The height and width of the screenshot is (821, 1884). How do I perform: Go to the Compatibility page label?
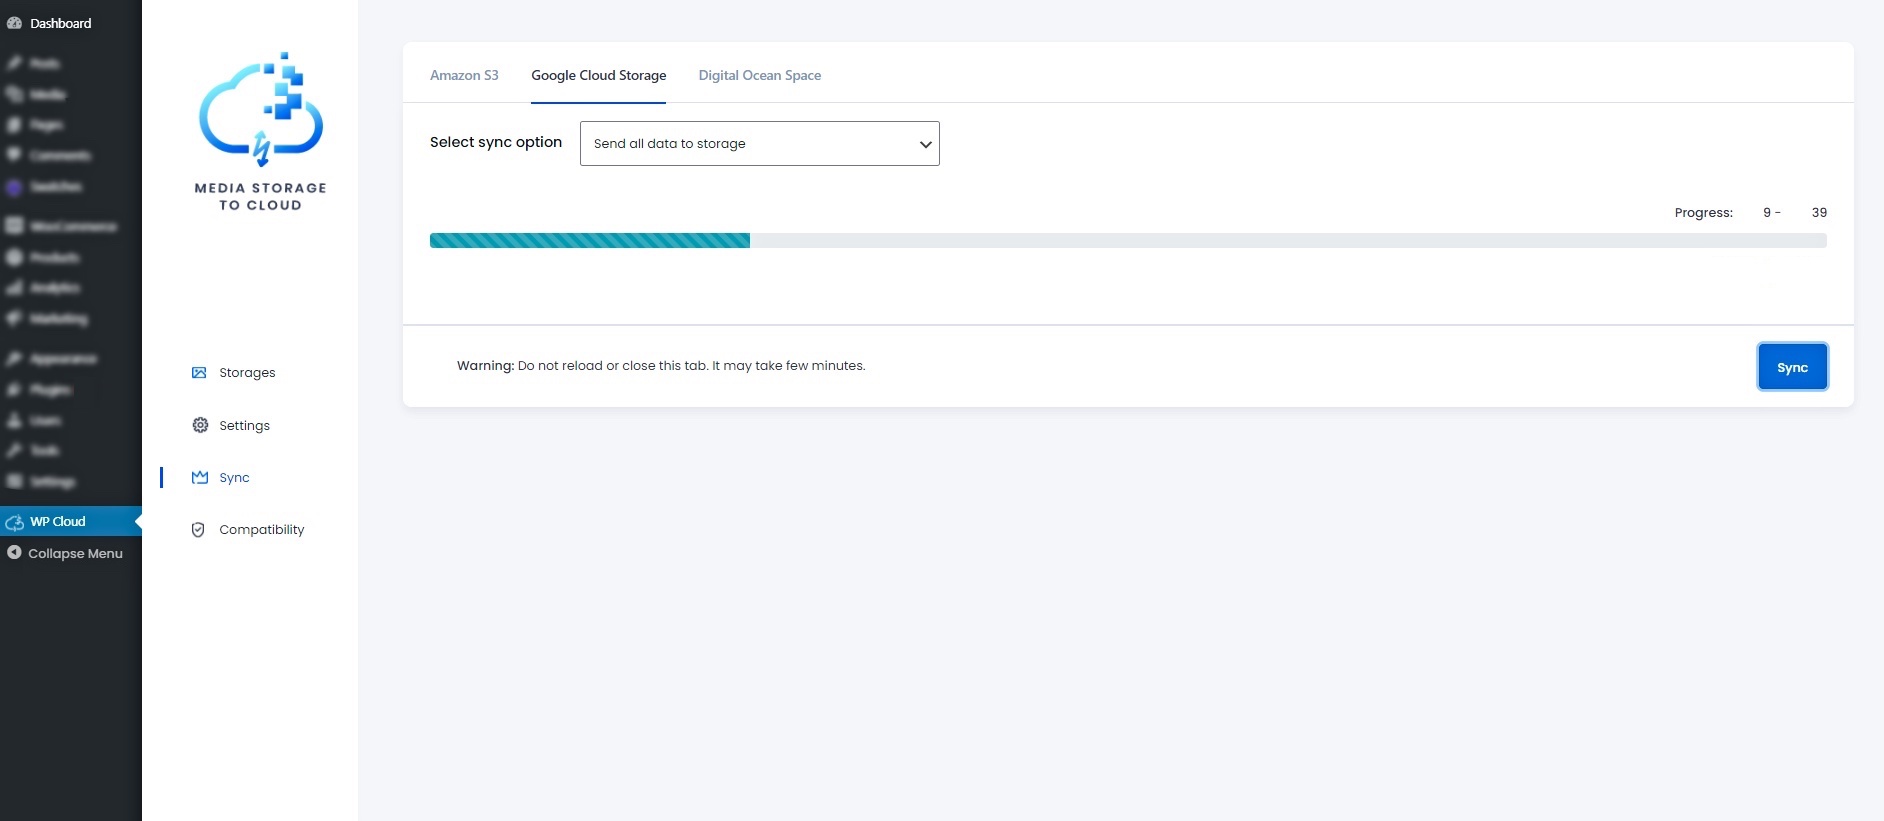click(262, 530)
